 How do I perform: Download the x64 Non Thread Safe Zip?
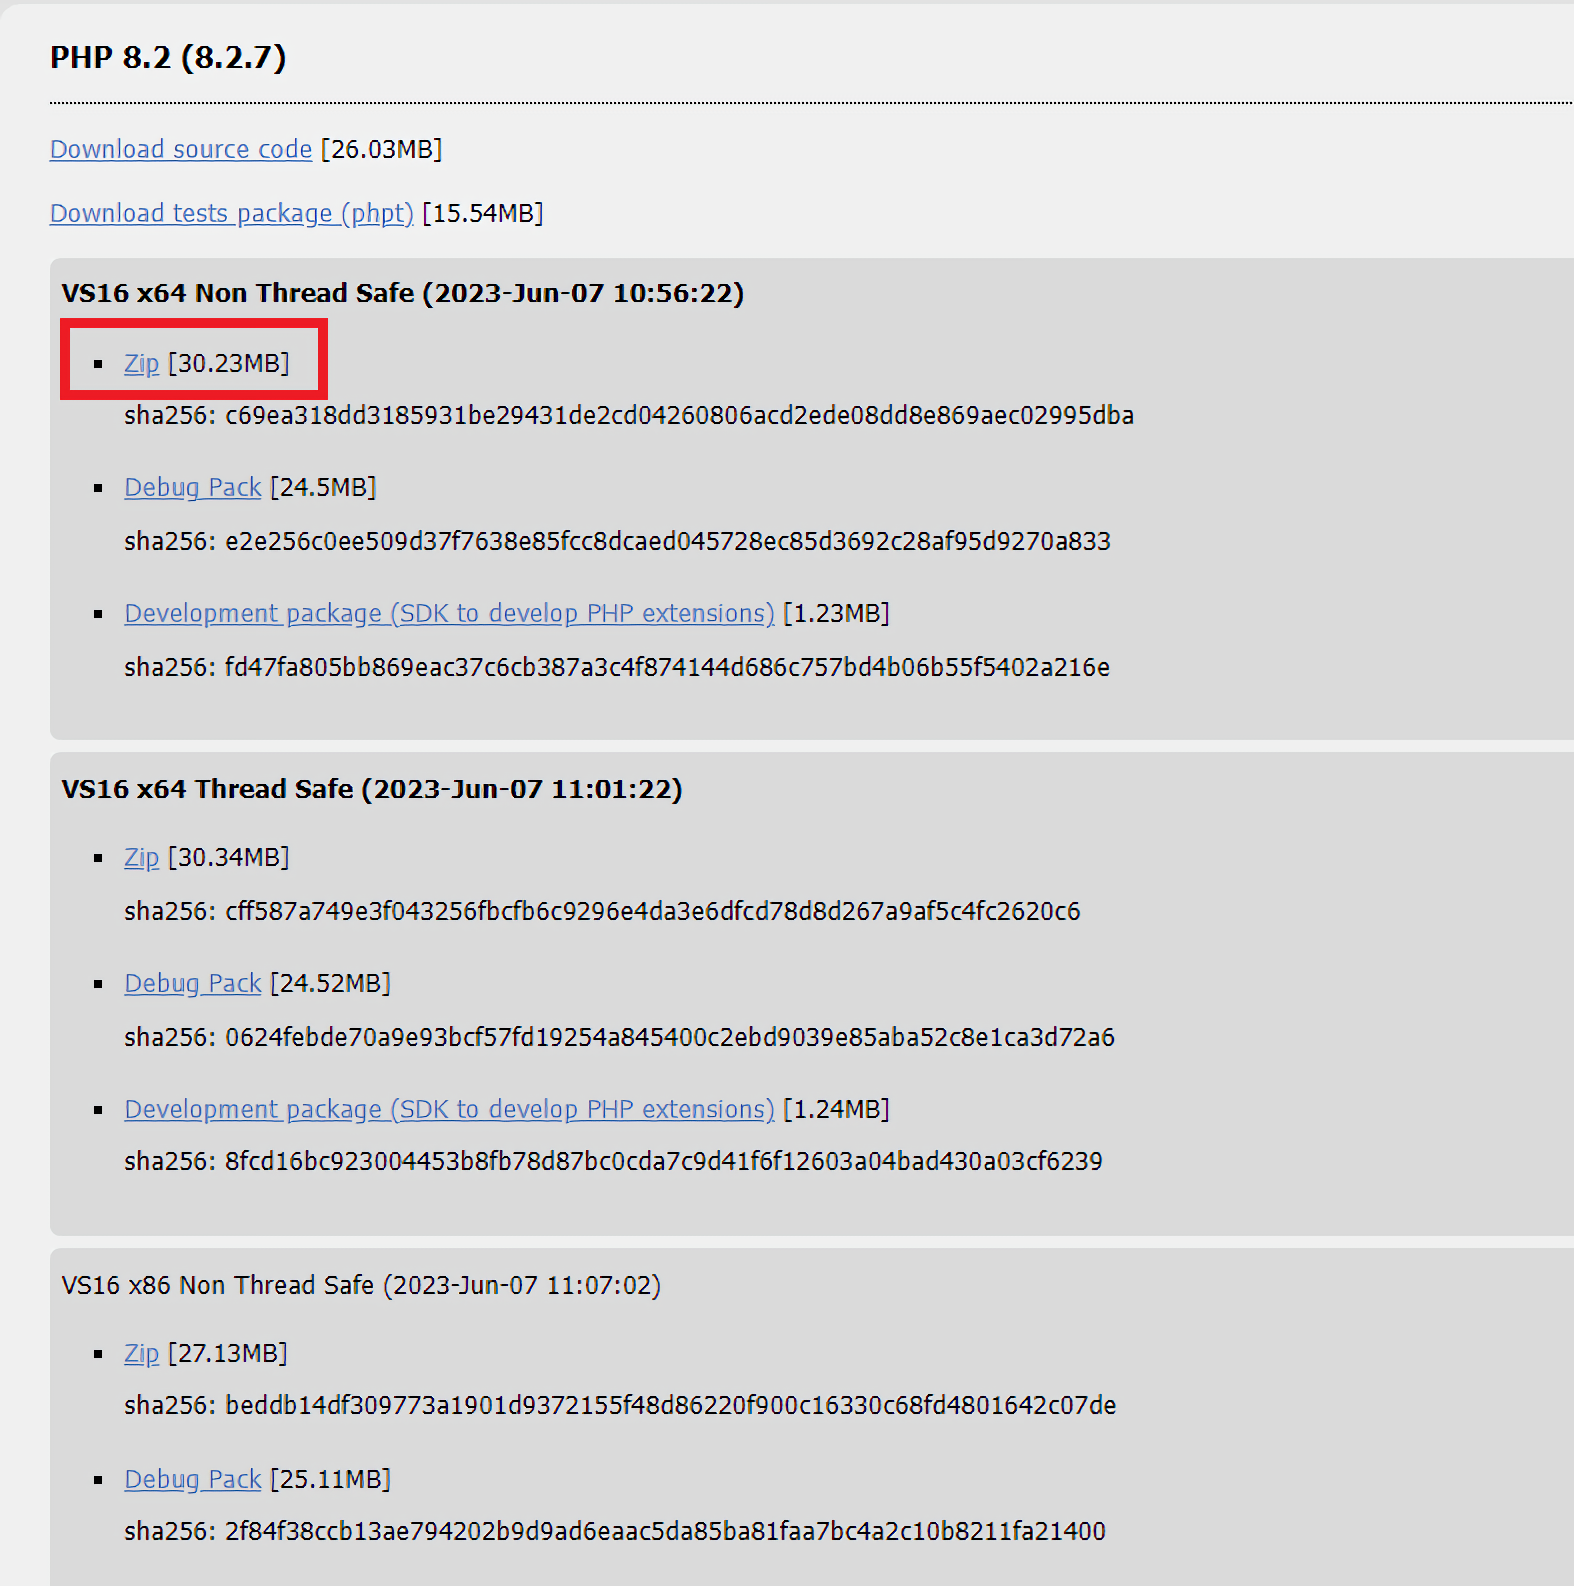[x=141, y=363]
